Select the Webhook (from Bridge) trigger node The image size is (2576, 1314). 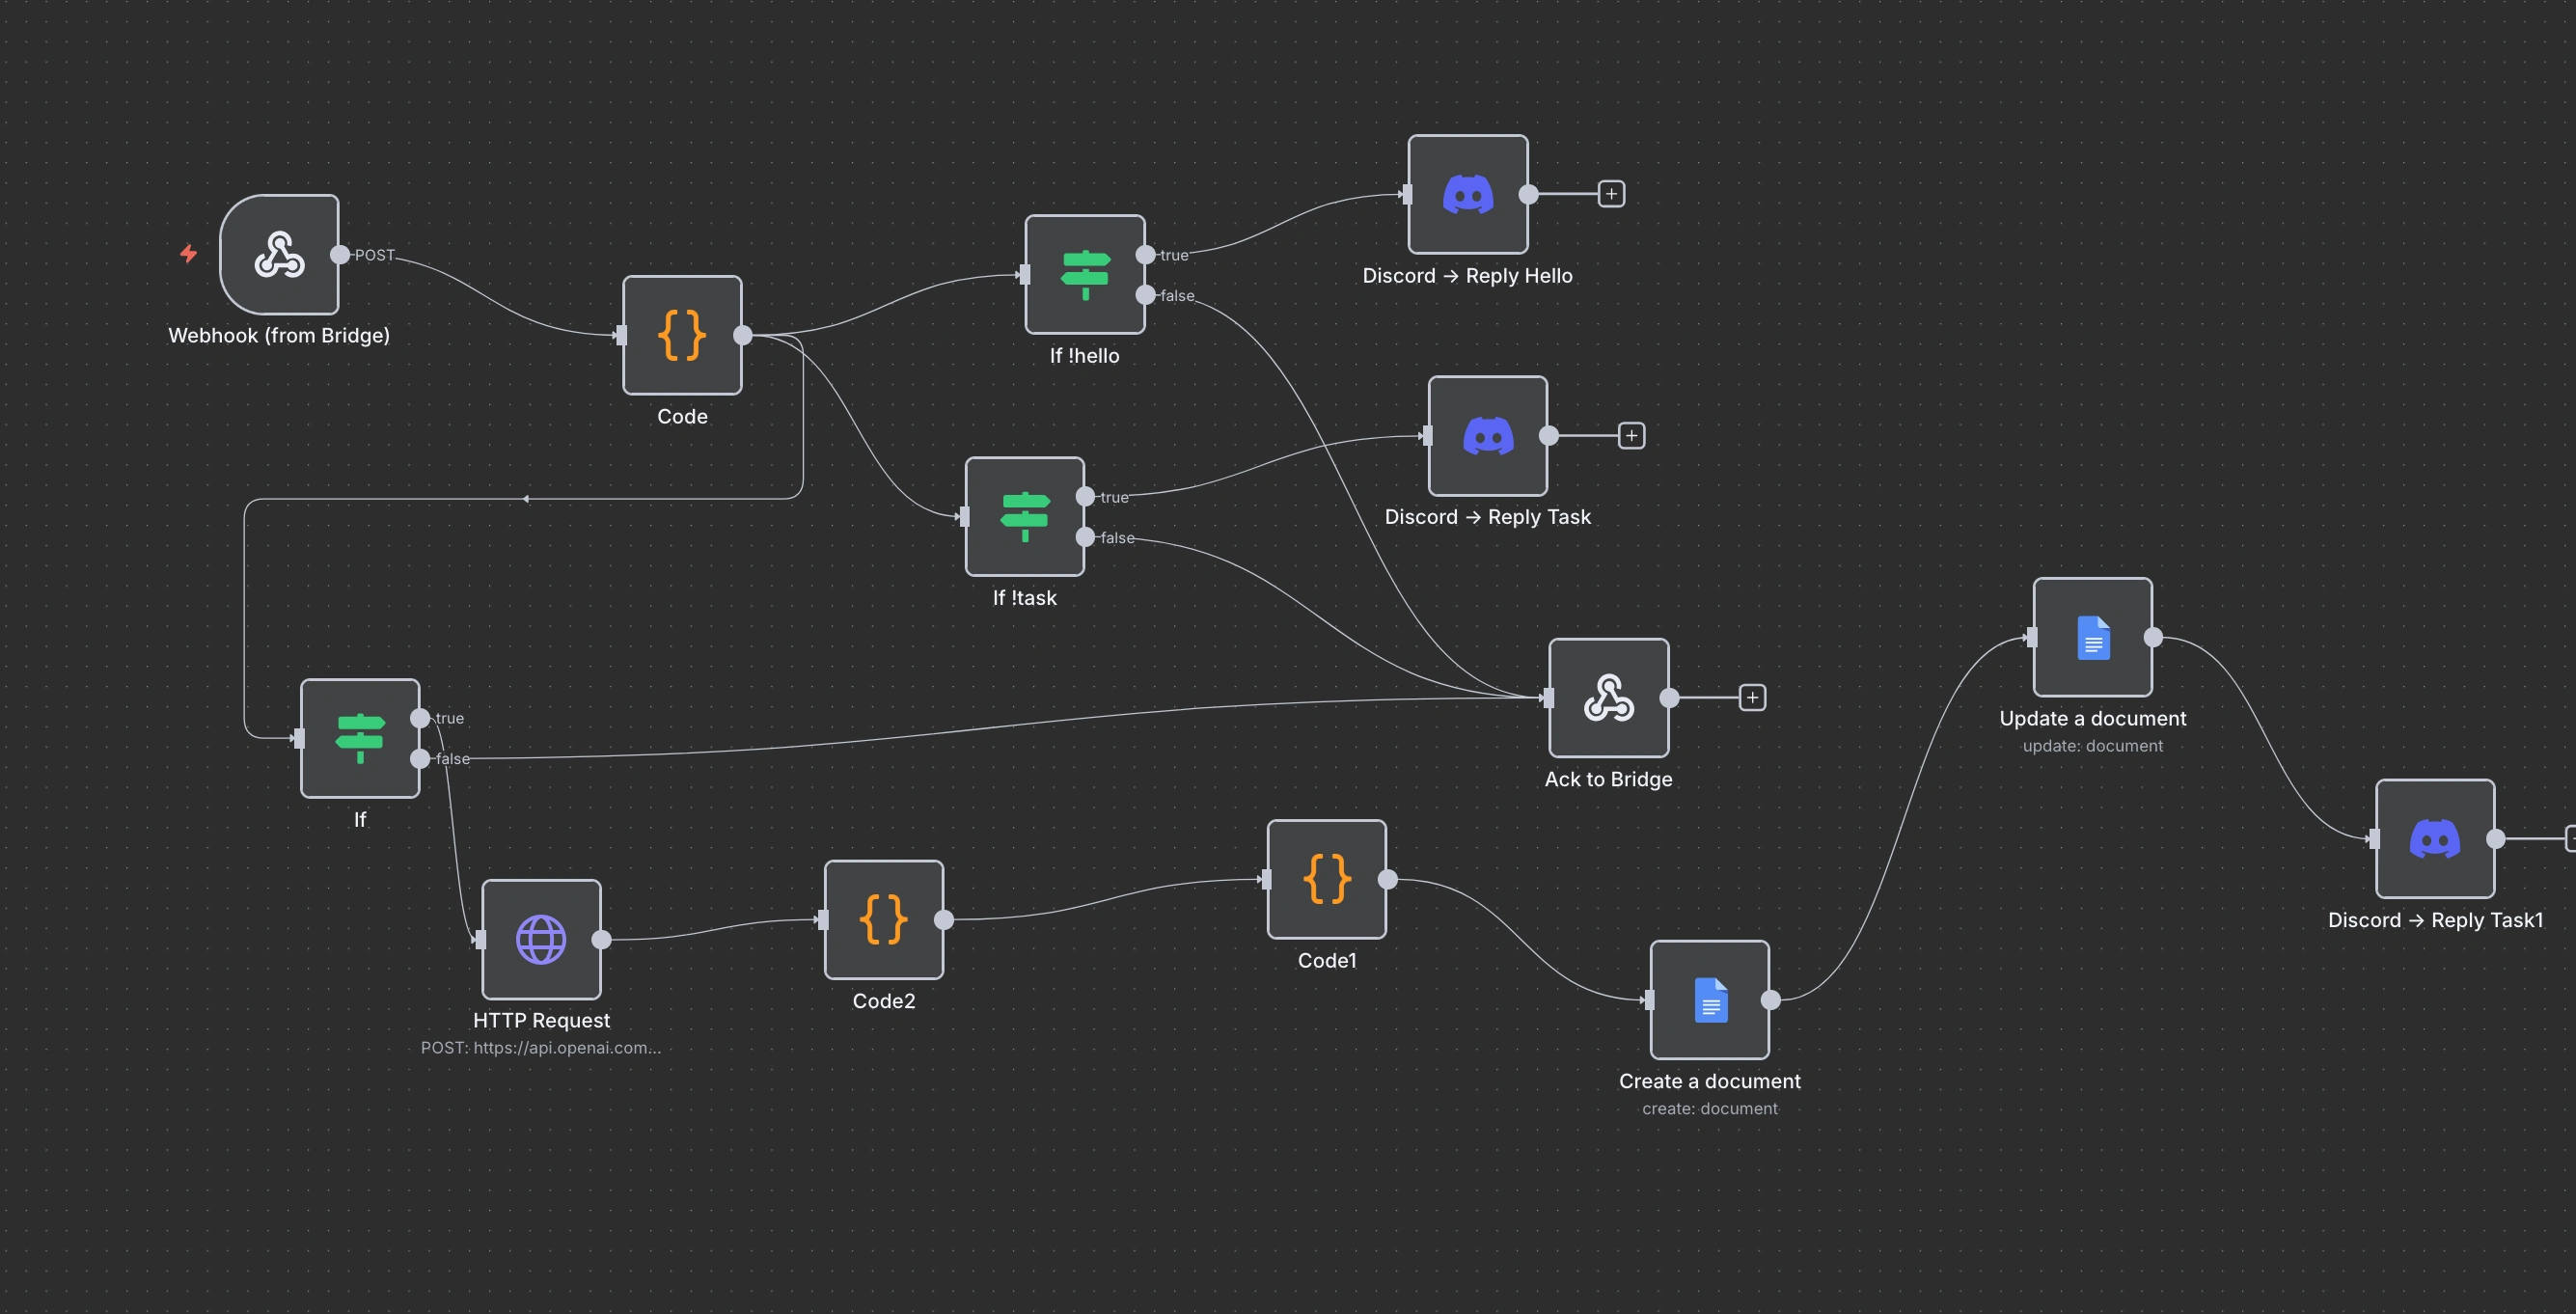(x=279, y=255)
